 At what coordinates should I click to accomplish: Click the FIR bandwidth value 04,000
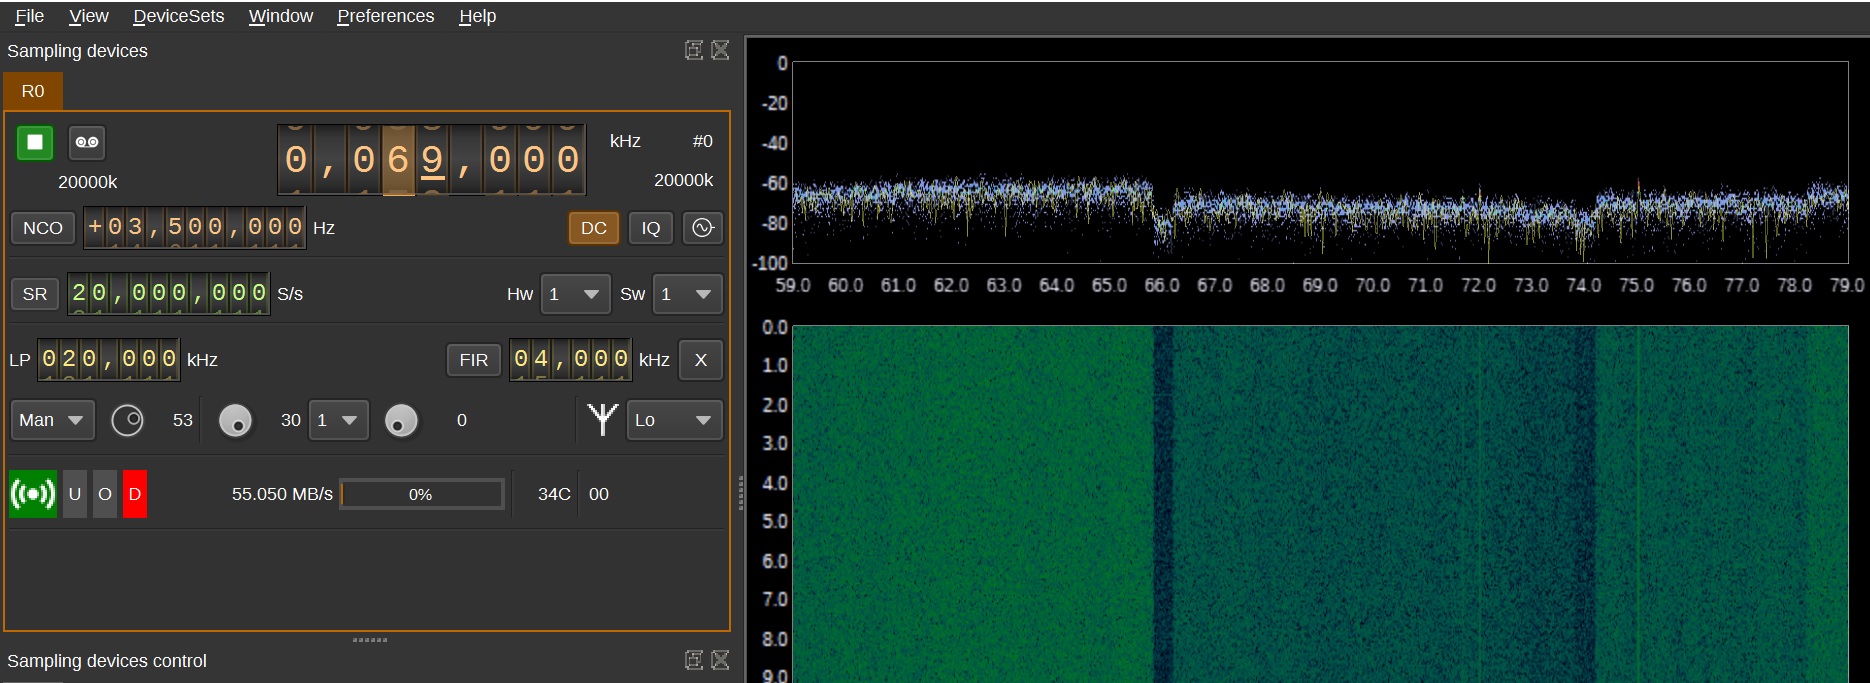(571, 359)
